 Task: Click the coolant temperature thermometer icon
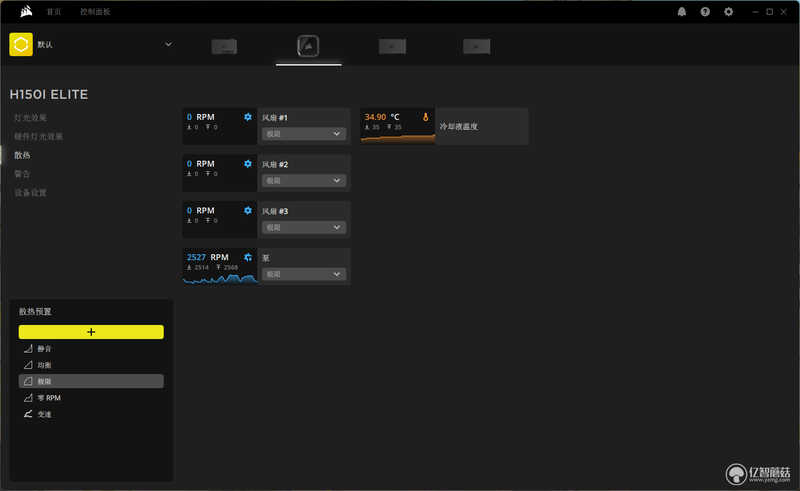(x=426, y=117)
